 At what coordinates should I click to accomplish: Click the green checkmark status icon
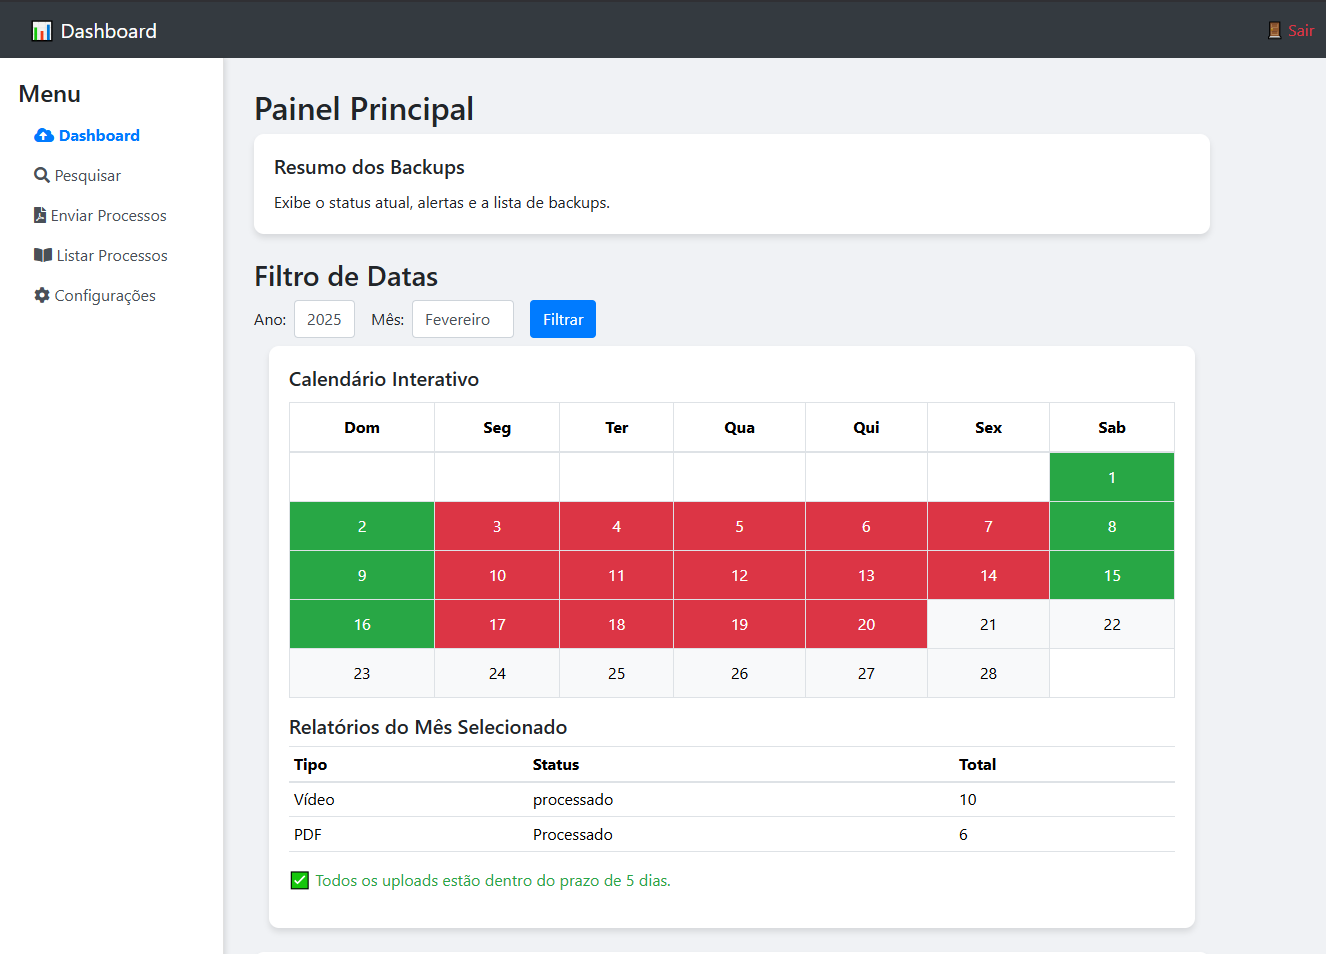click(x=299, y=880)
